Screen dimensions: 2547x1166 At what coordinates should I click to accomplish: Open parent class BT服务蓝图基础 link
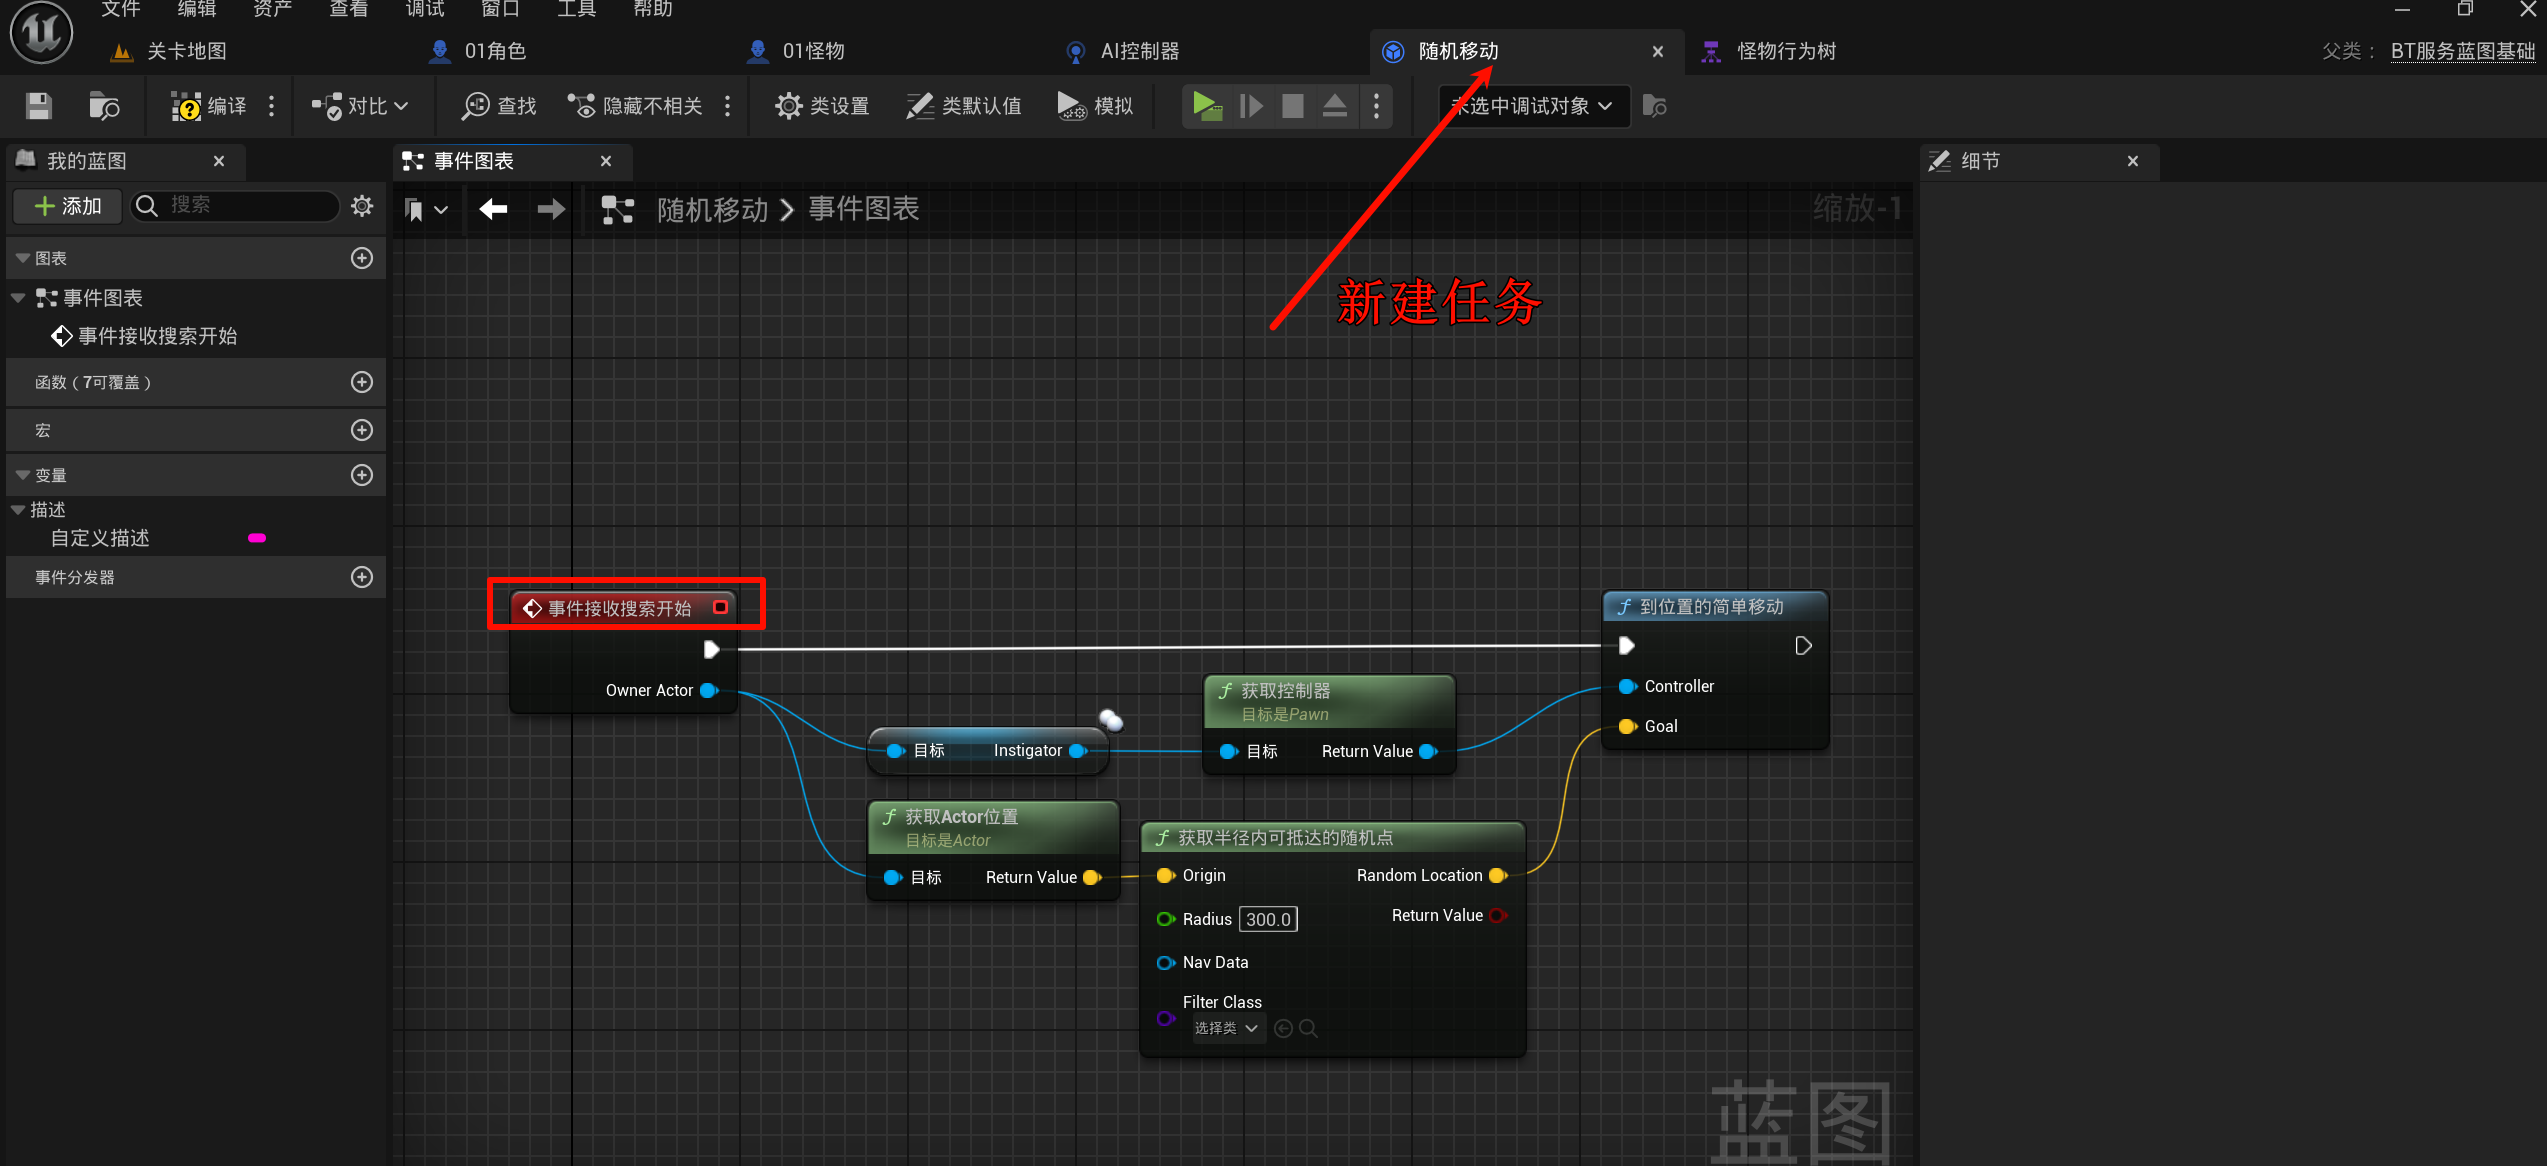pyautogui.click(x=2462, y=51)
